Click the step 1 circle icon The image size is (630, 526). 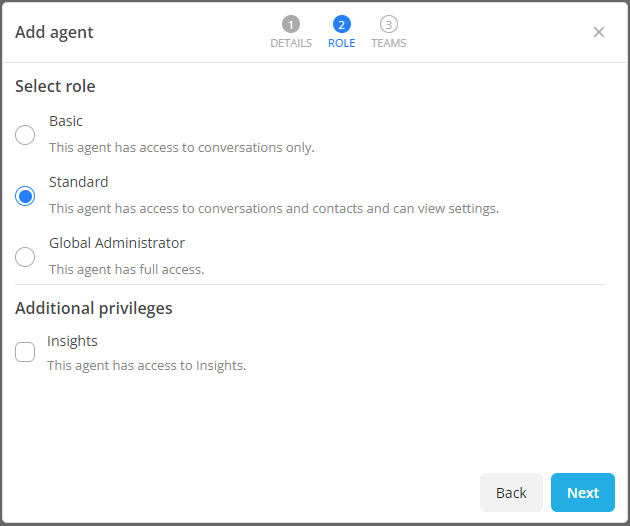(x=291, y=25)
